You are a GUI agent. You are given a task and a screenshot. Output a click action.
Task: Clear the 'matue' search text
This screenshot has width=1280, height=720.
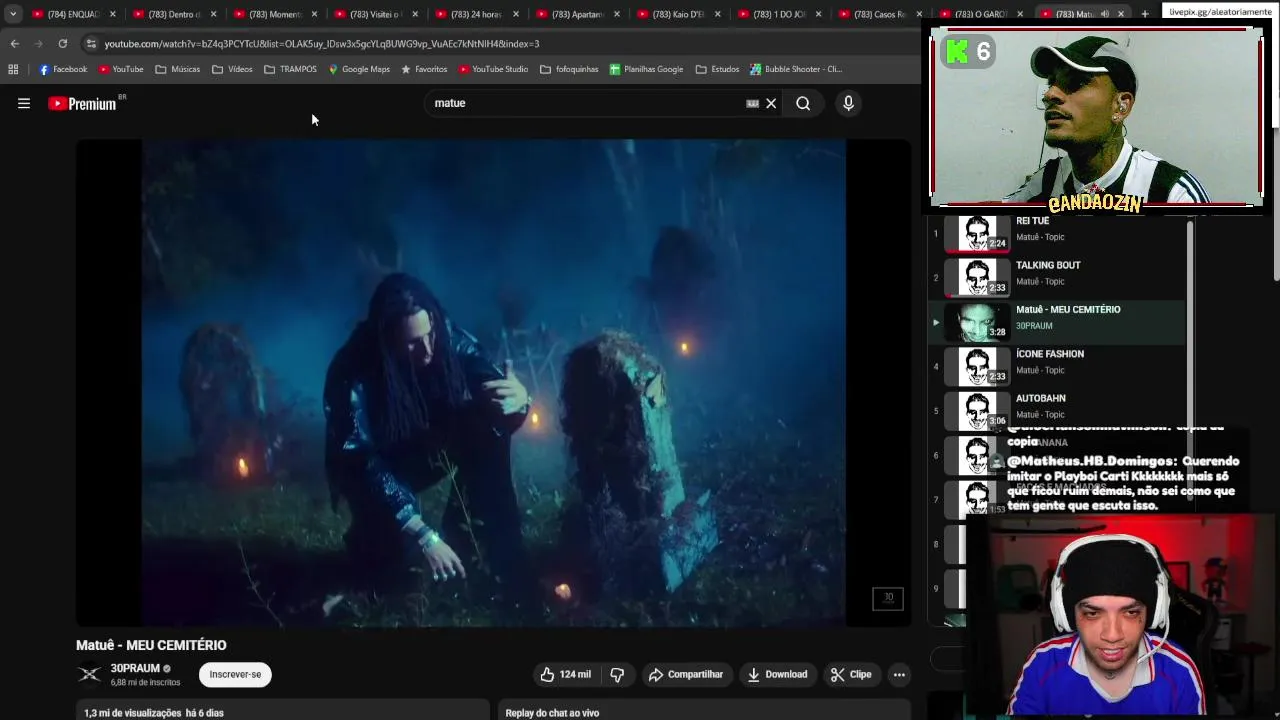click(771, 103)
